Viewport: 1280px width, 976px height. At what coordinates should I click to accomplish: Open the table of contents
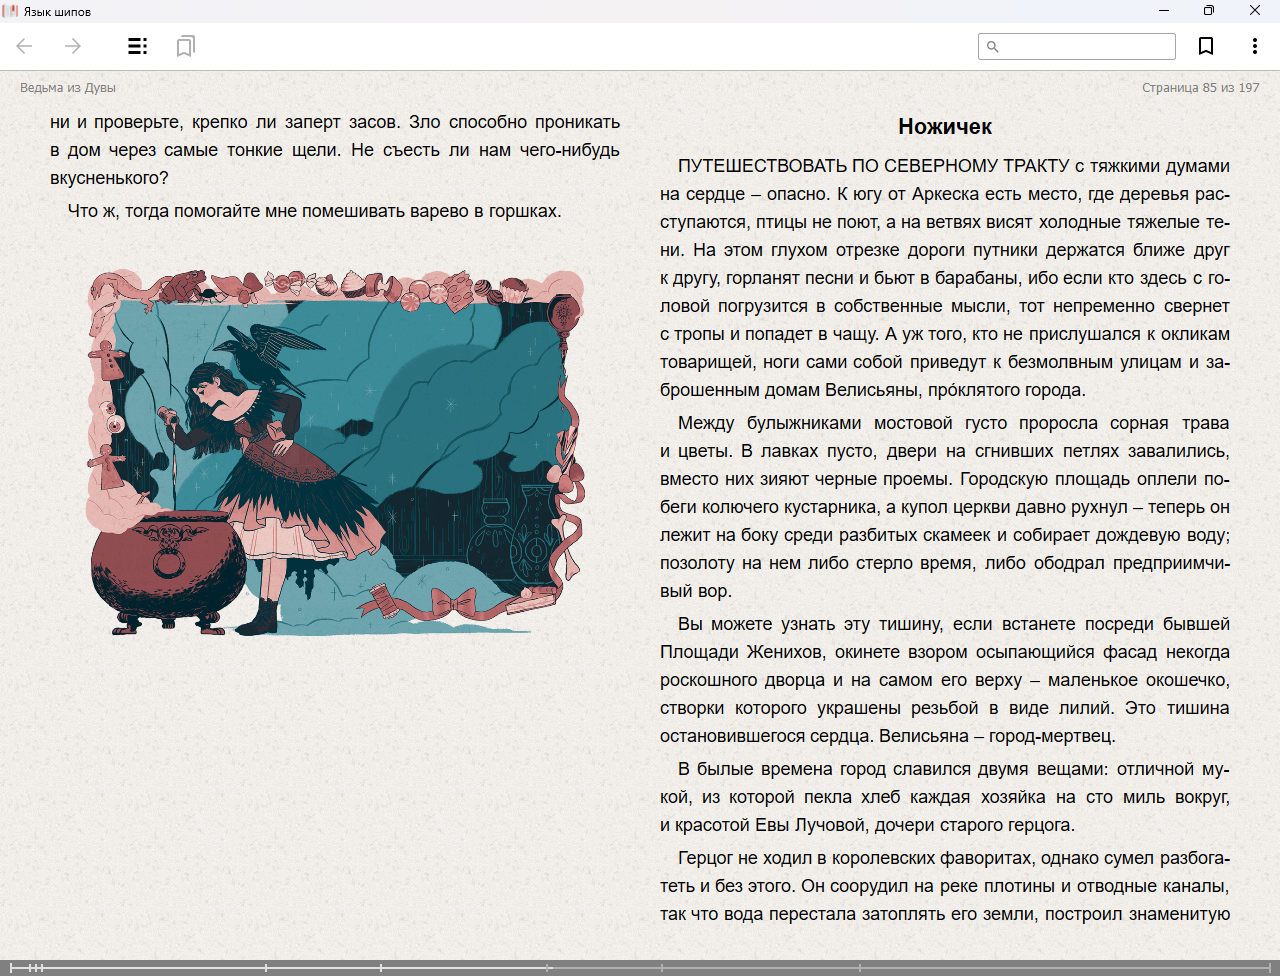coord(138,46)
